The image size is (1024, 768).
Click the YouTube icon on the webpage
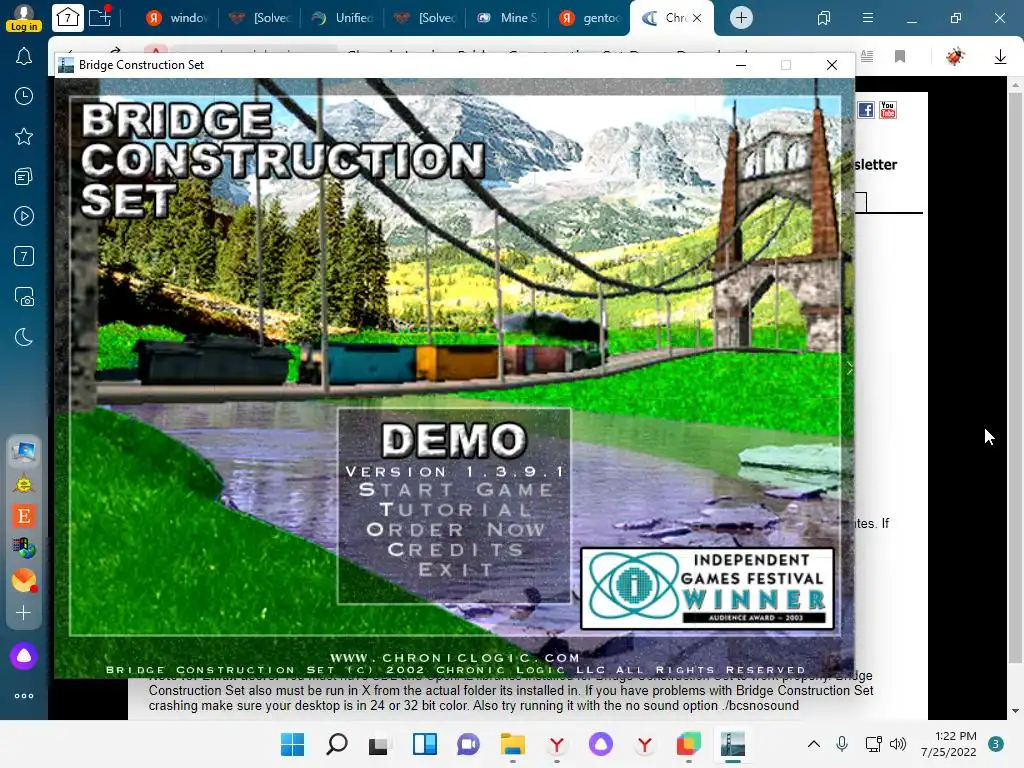pyautogui.click(x=888, y=110)
